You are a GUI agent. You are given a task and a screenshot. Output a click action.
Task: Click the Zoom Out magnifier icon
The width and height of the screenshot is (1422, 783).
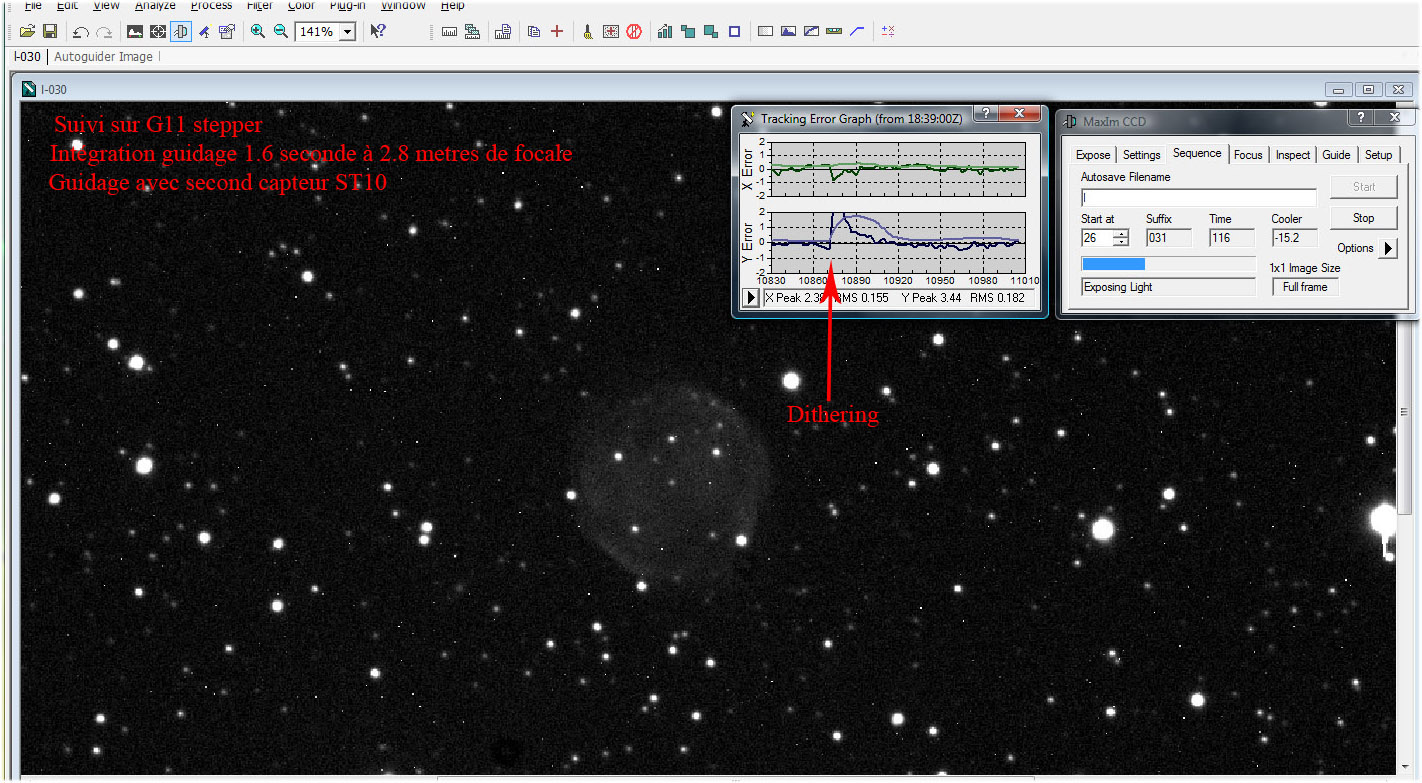point(281,32)
